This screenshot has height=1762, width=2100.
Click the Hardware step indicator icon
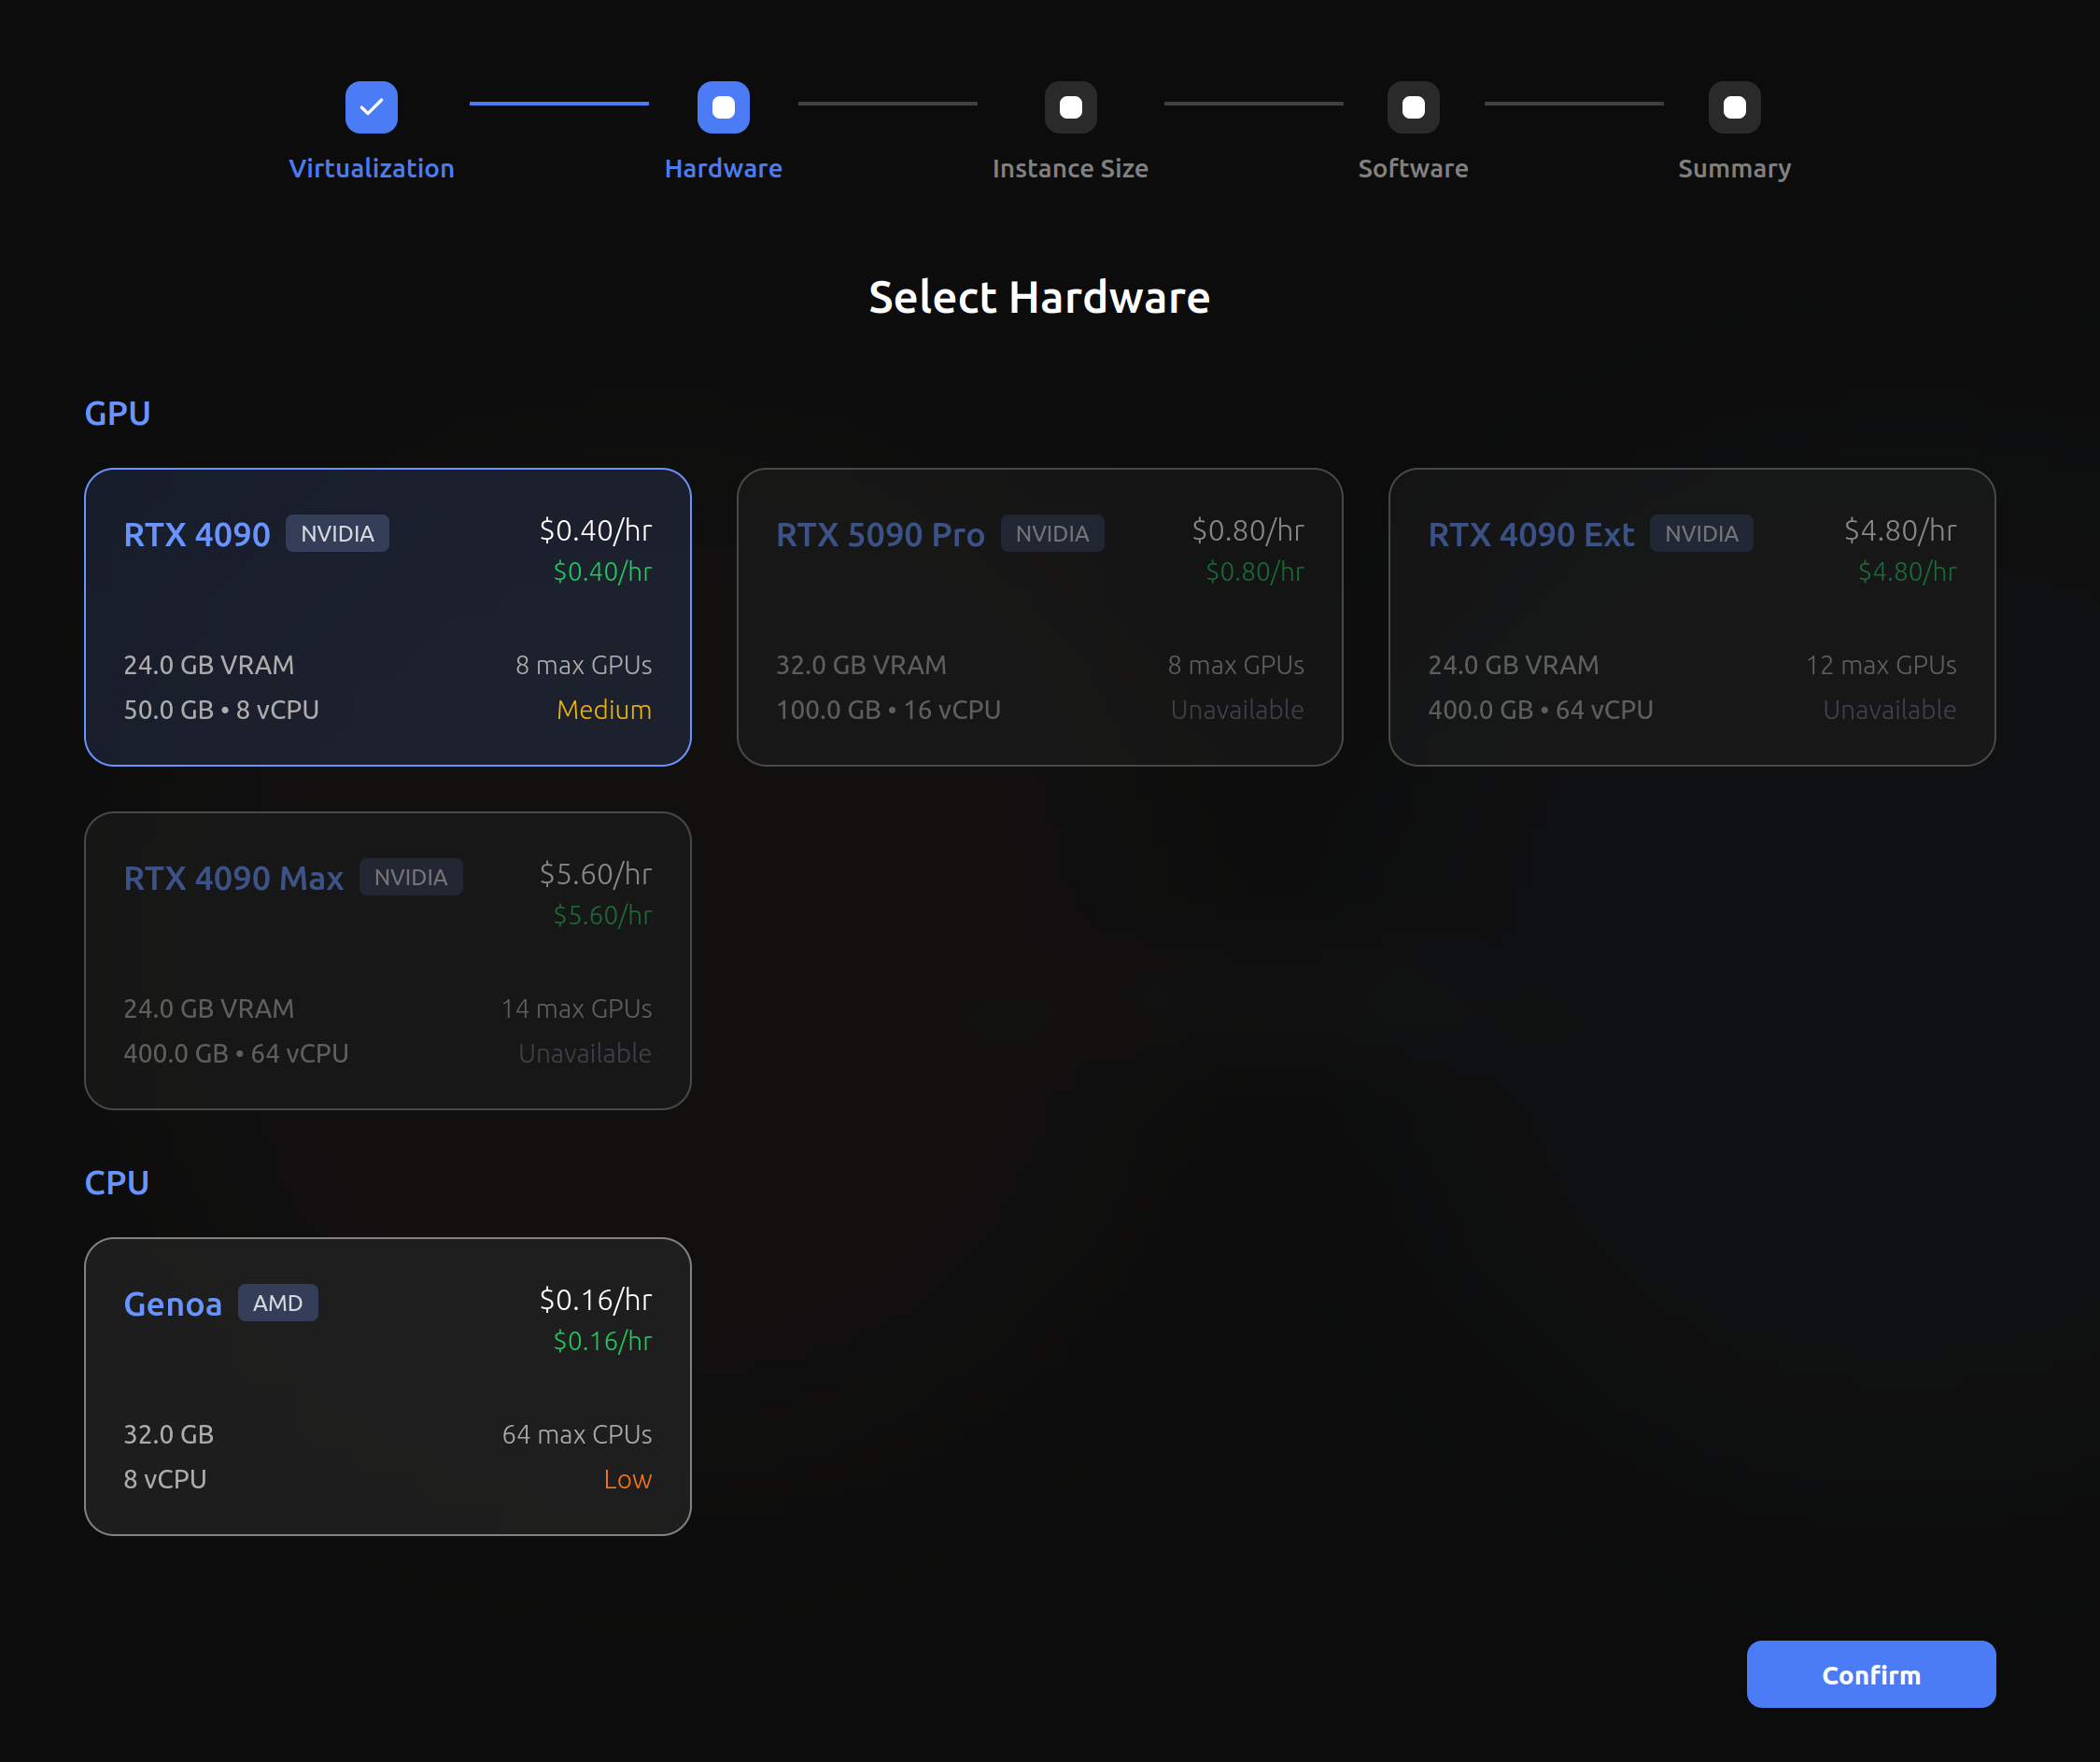coord(723,107)
